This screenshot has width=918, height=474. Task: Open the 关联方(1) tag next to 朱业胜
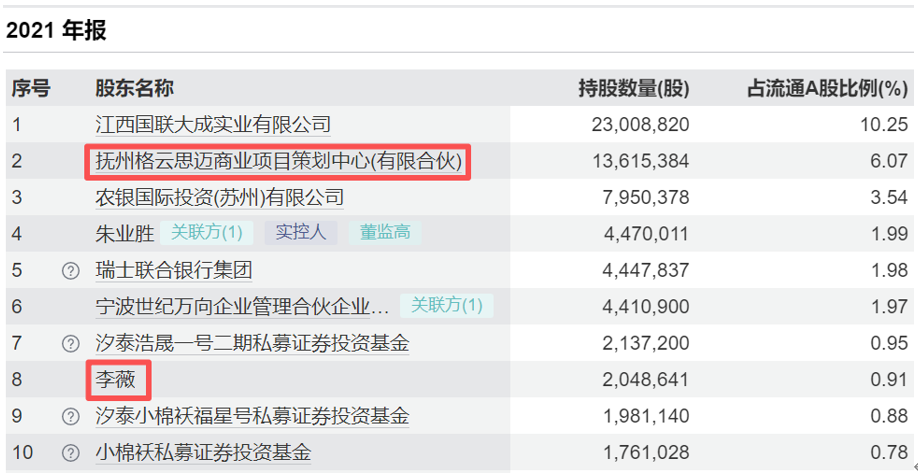207,233
